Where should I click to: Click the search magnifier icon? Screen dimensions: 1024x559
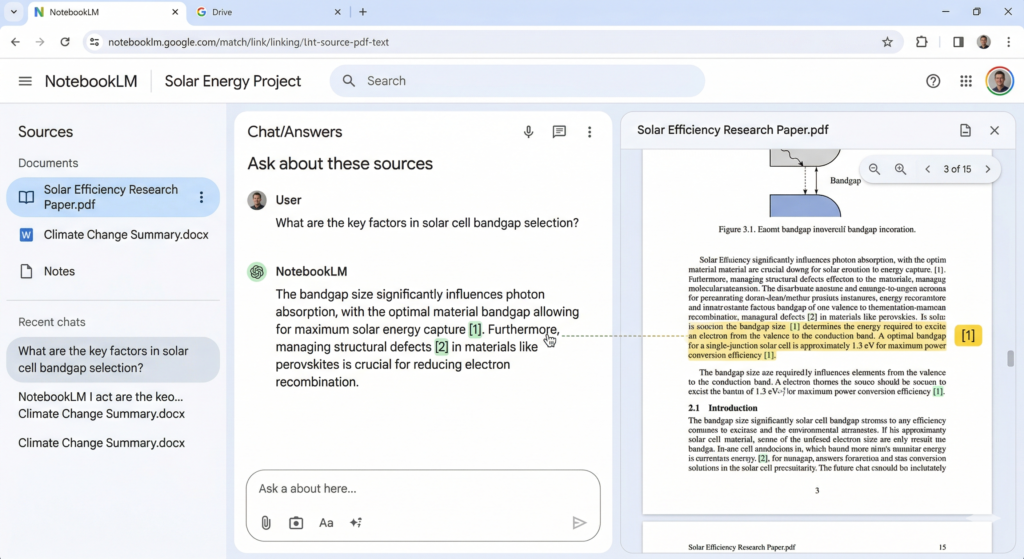click(349, 81)
